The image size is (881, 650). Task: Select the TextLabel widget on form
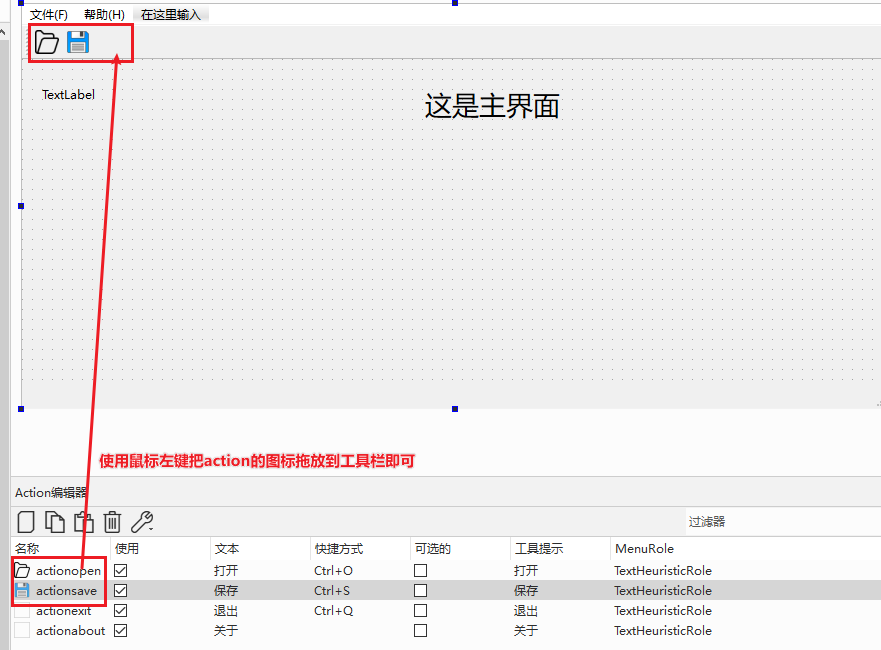(69, 94)
